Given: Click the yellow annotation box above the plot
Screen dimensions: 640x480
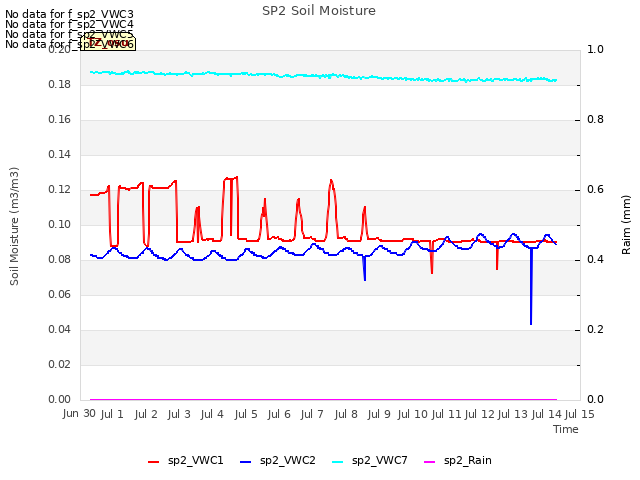Looking at the screenshot, I should coord(108,43).
